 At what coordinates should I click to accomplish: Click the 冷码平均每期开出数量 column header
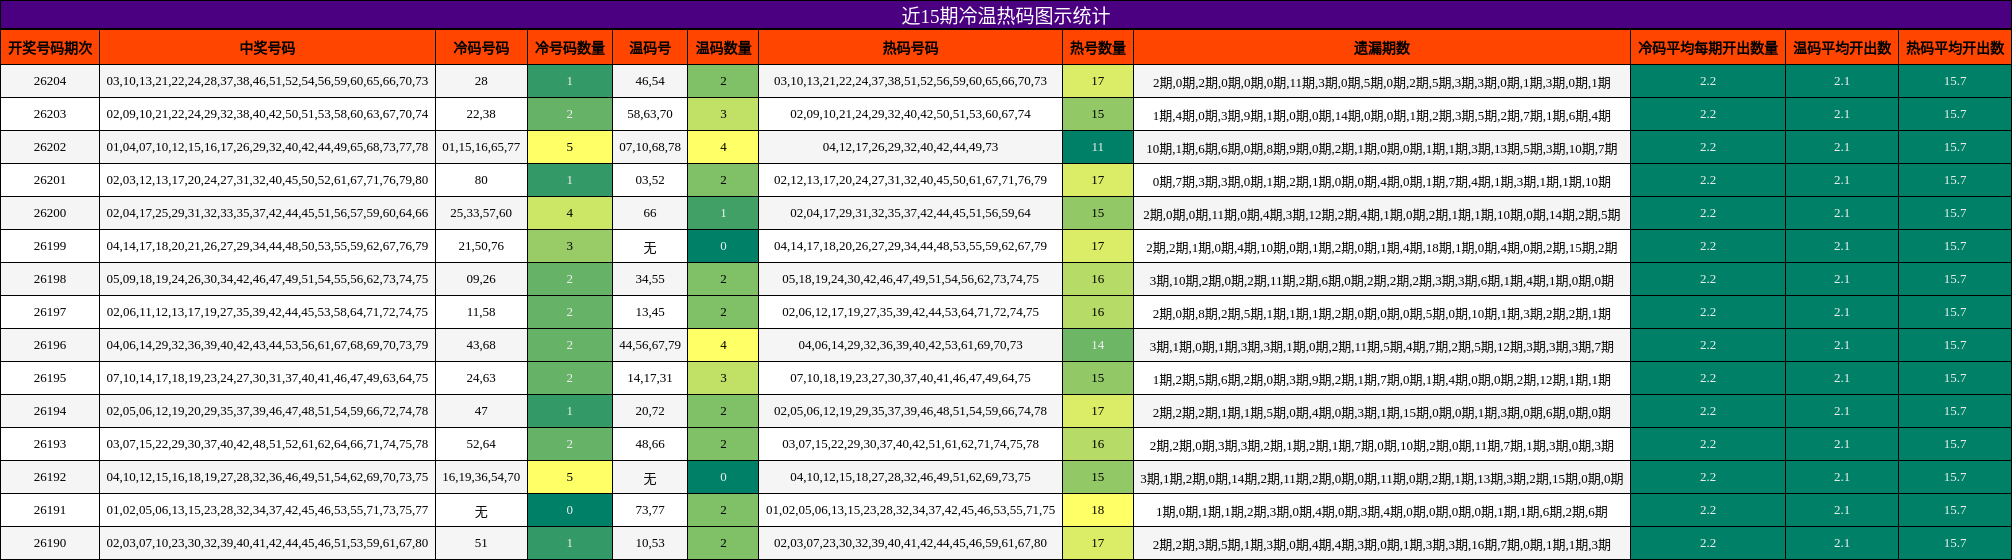[x=1708, y=48]
